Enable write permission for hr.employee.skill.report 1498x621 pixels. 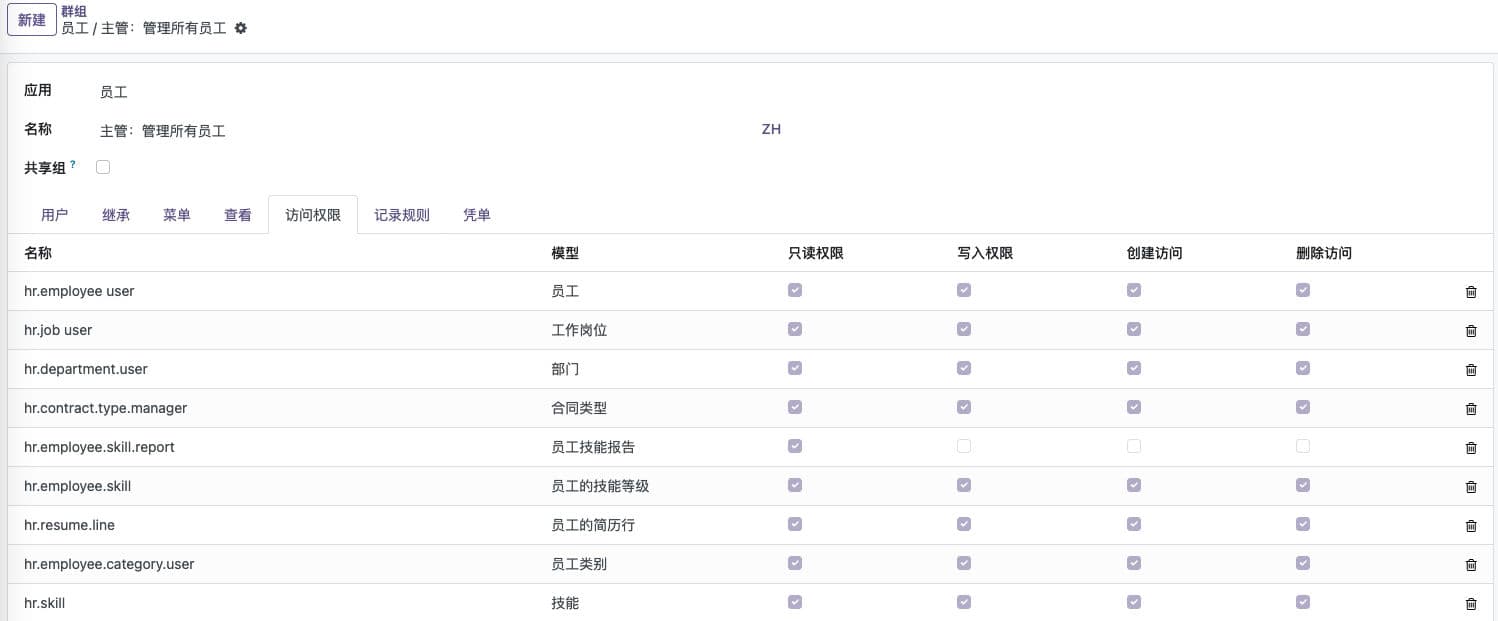[964, 447]
